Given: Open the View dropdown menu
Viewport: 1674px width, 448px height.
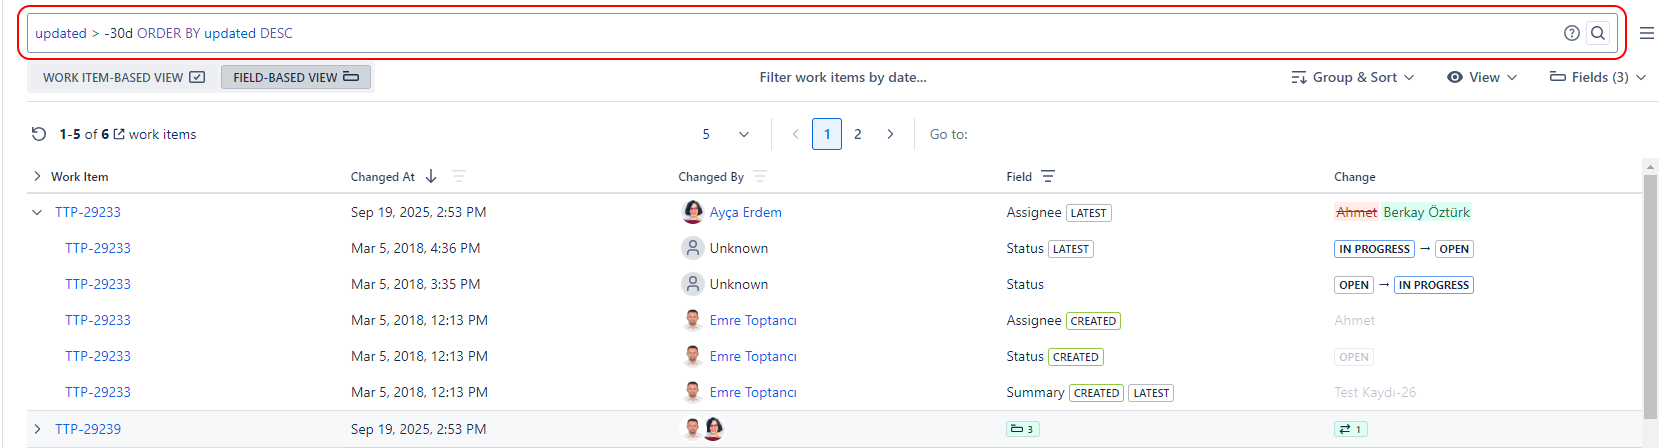Looking at the screenshot, I should coord(1482,77).
